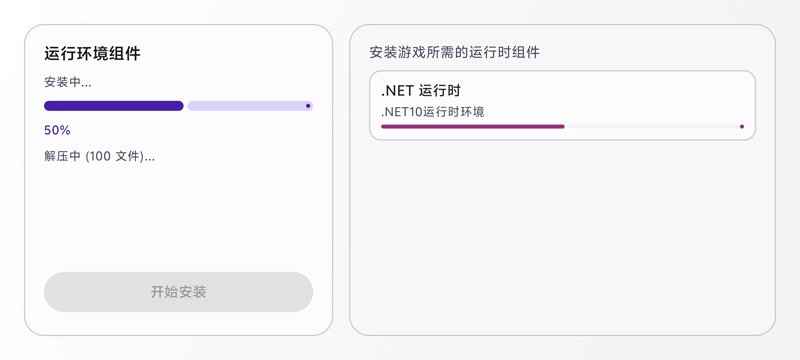Screen dimensions: 800x360
Task: Click the 安装中... status text
Action: [68, 82]
